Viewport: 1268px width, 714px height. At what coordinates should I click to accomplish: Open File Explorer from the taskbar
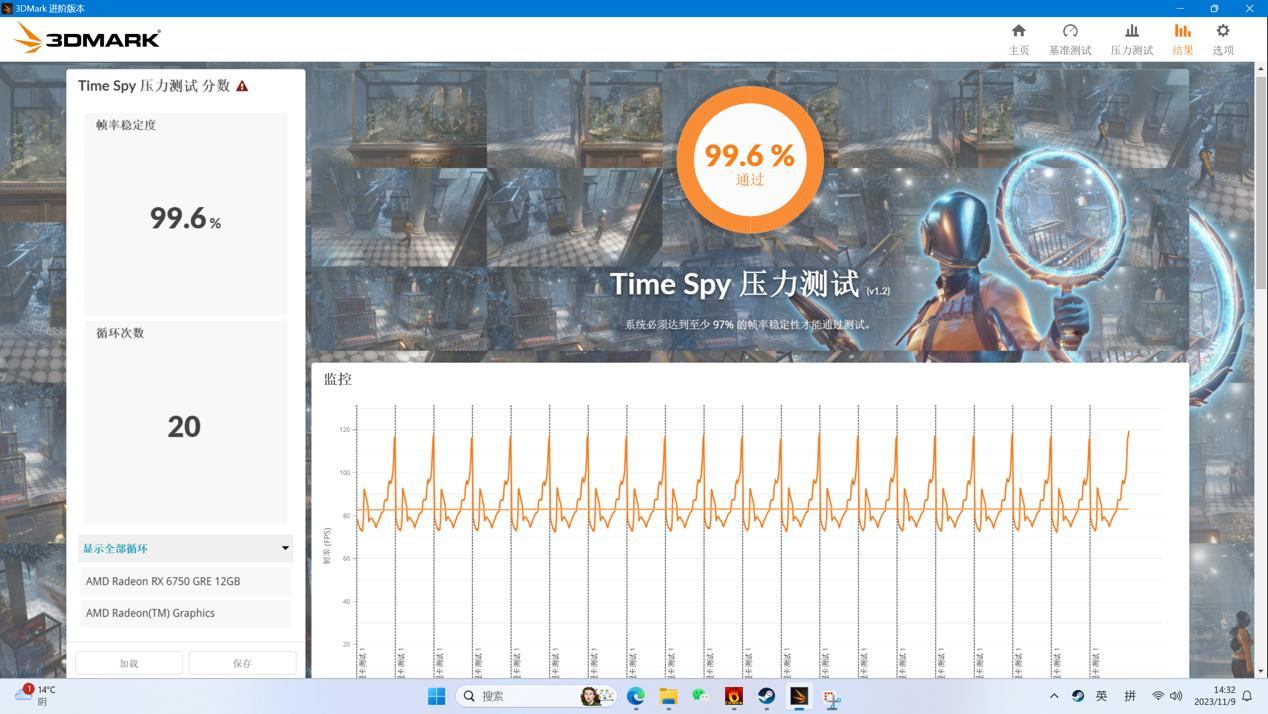[x=668, y=696]
